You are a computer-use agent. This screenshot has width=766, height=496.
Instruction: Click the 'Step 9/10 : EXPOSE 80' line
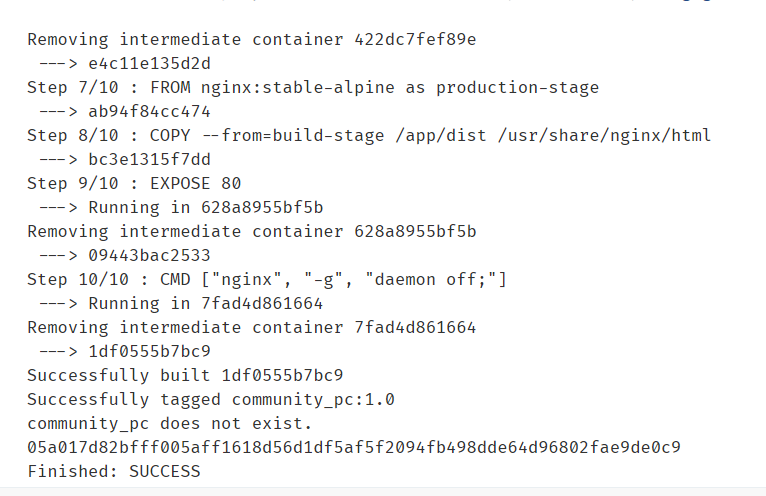133,183
